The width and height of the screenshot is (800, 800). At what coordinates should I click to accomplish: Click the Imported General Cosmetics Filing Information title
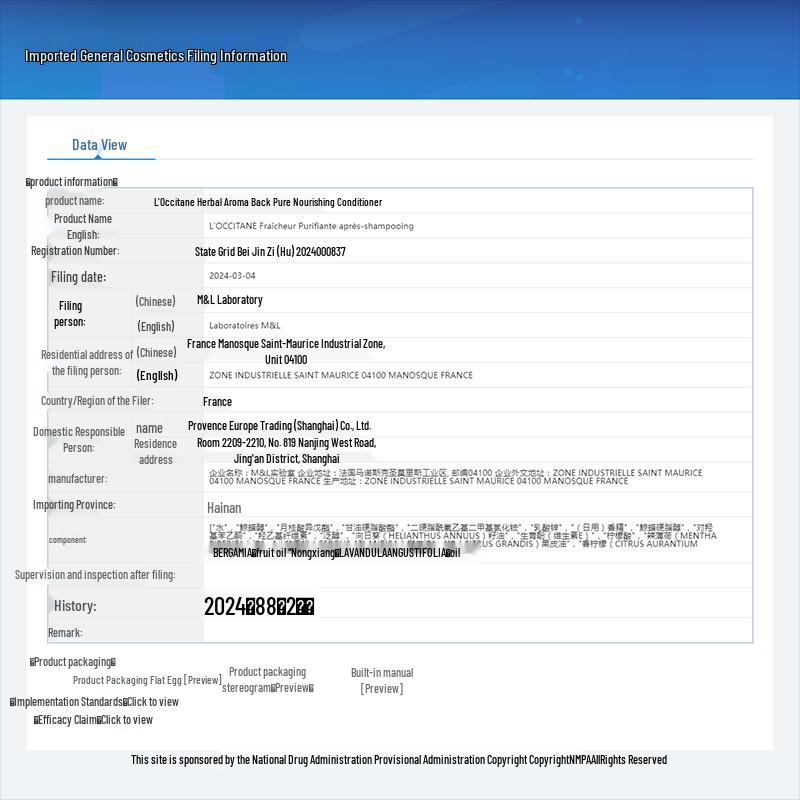coord(156,56)
